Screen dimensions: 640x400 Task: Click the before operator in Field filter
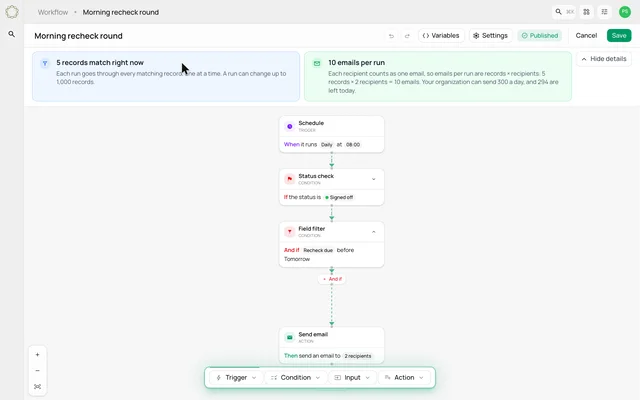(345, 250)
